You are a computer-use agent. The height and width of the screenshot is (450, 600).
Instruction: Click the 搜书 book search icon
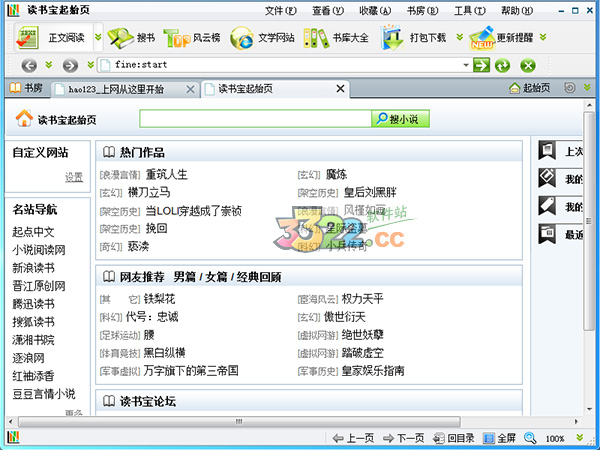point(121,38)
